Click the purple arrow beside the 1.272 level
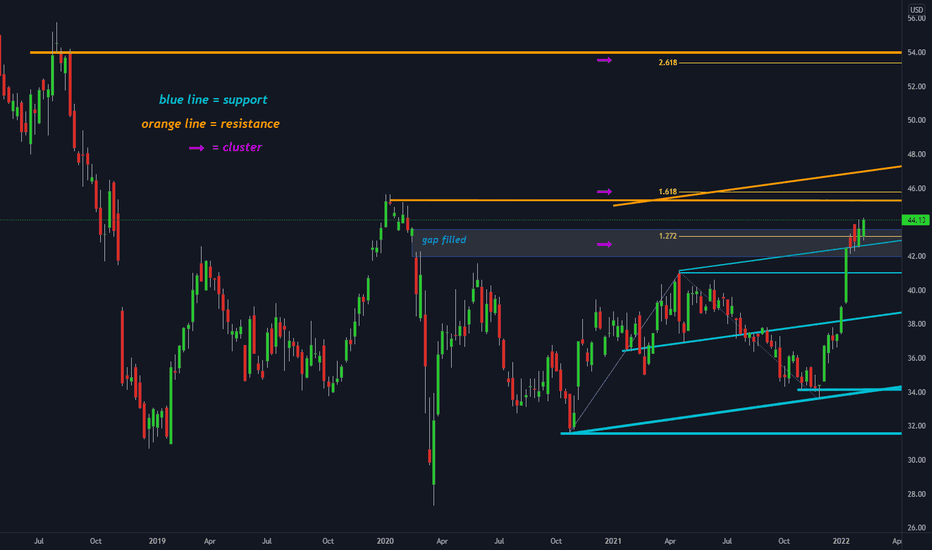 (x=604, y=244)
